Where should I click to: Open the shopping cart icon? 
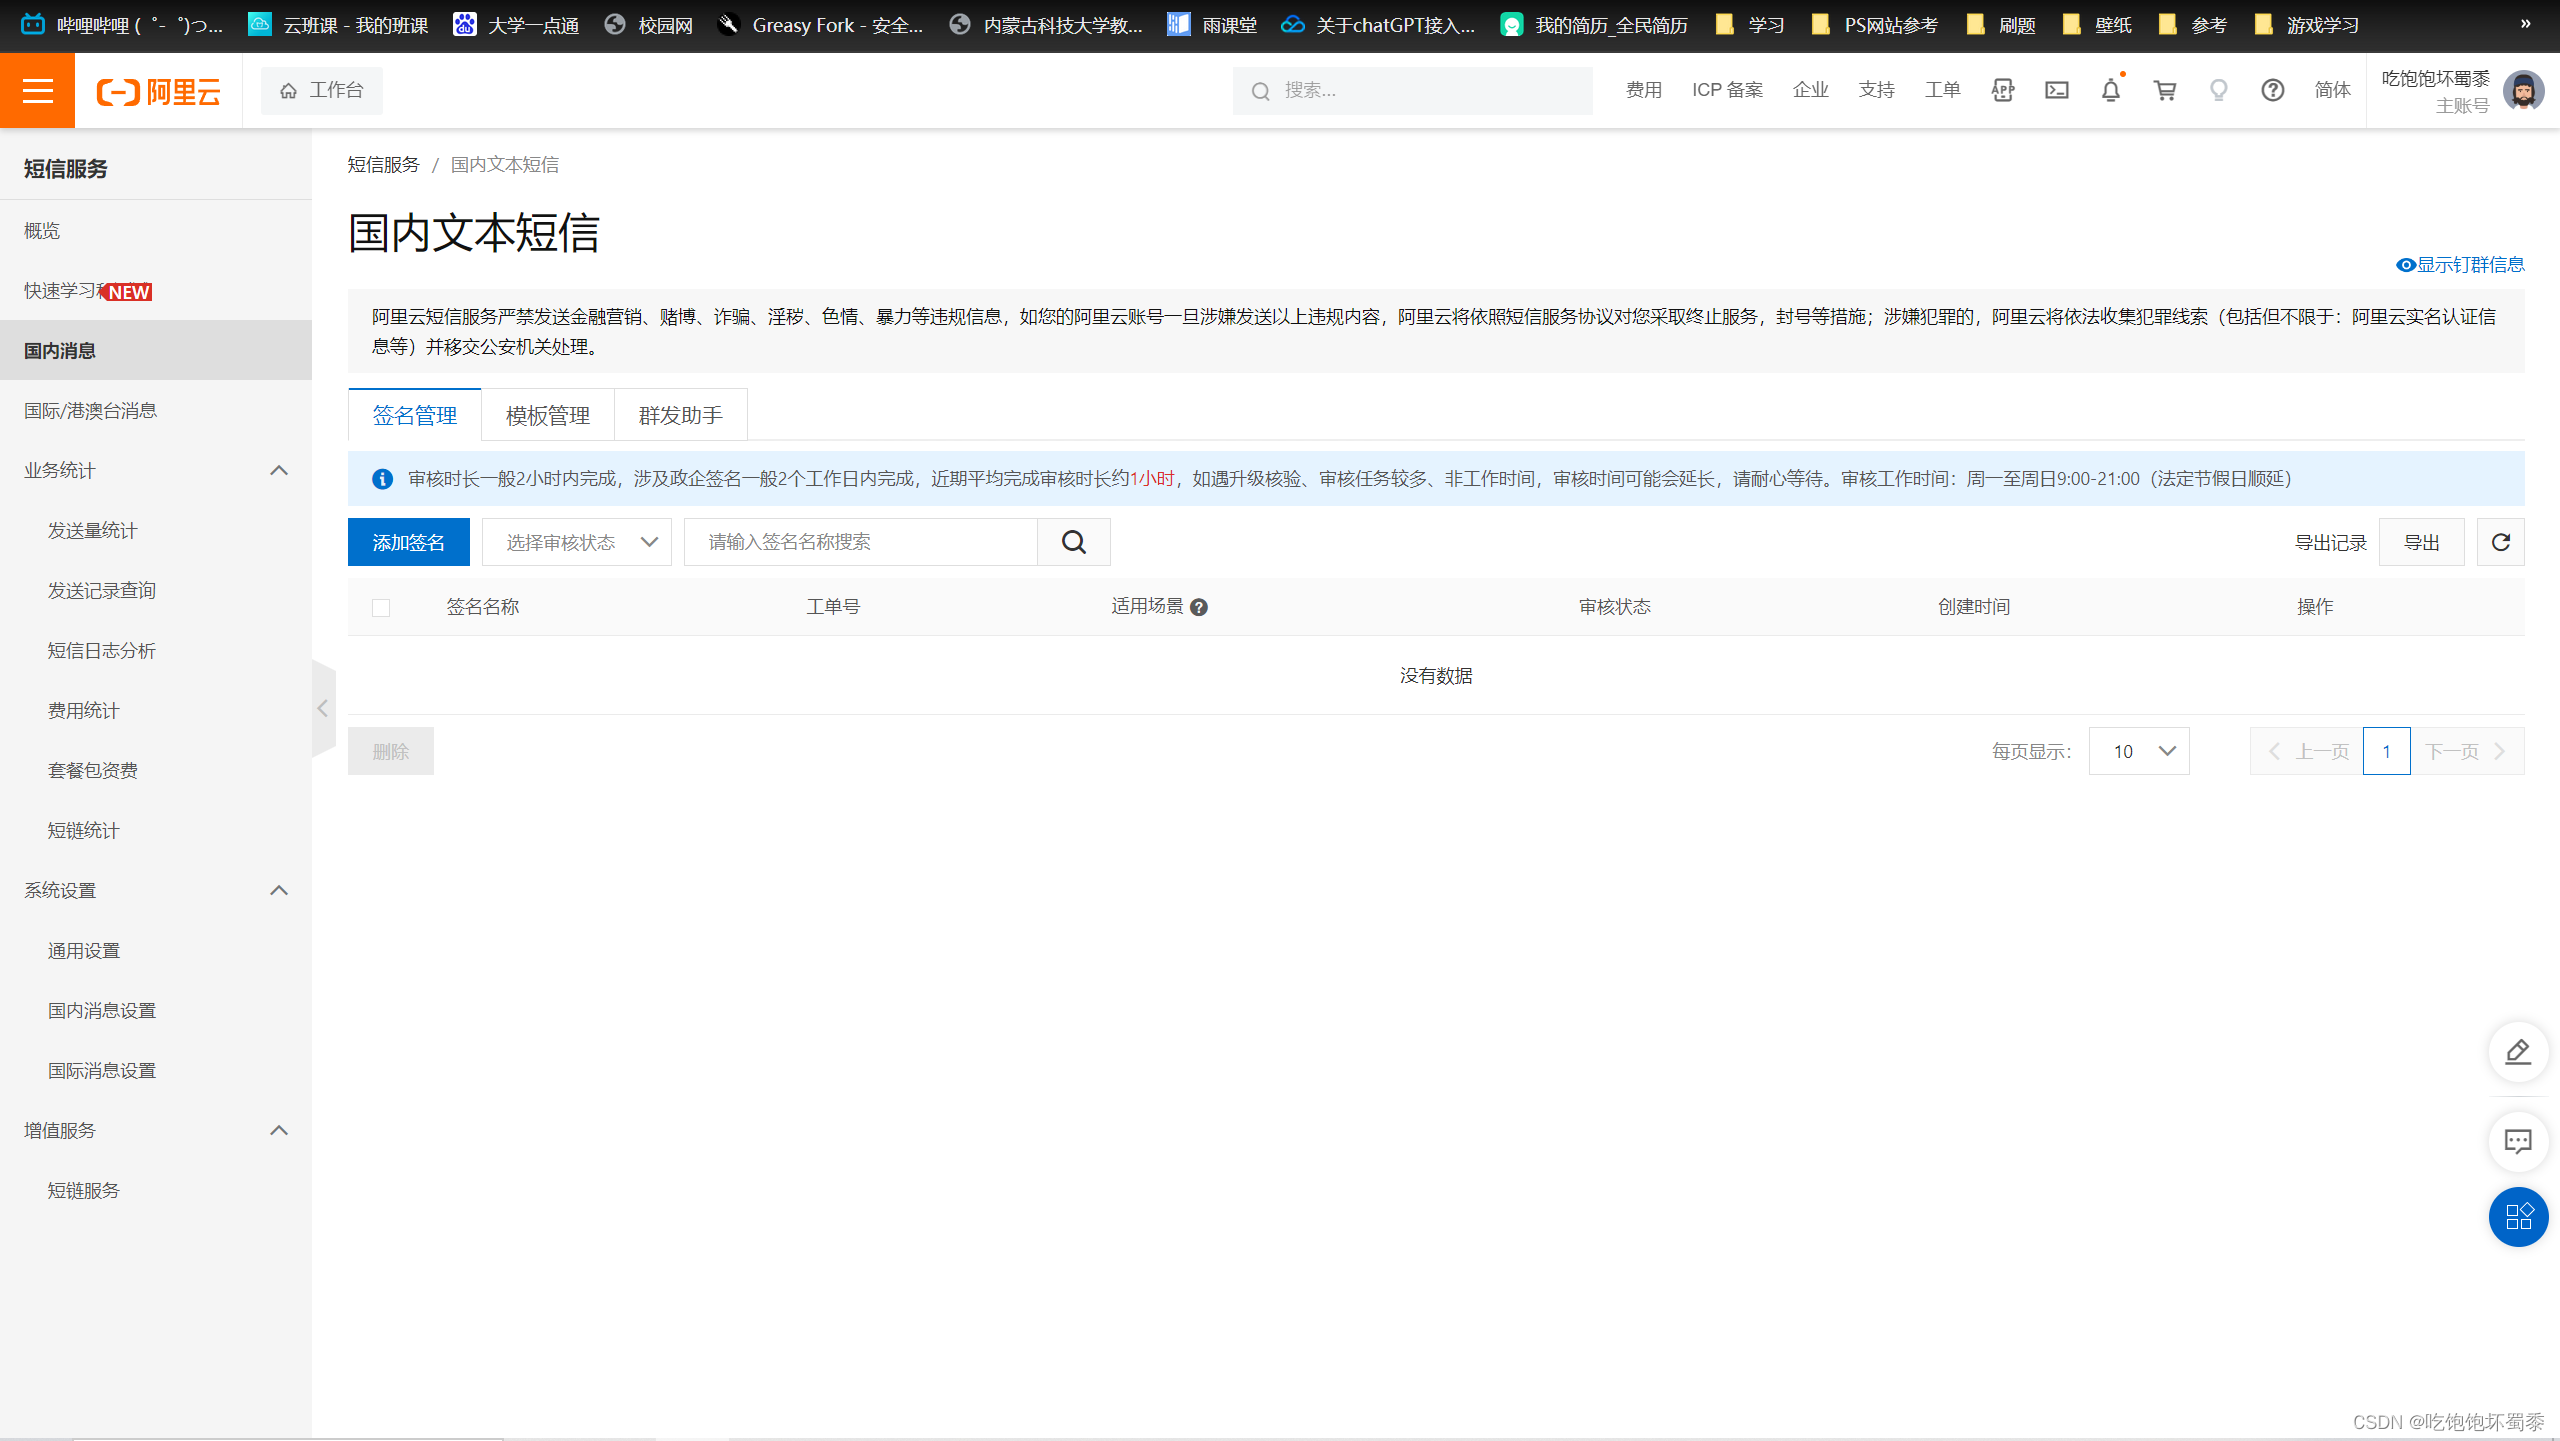click(2165, 90)
